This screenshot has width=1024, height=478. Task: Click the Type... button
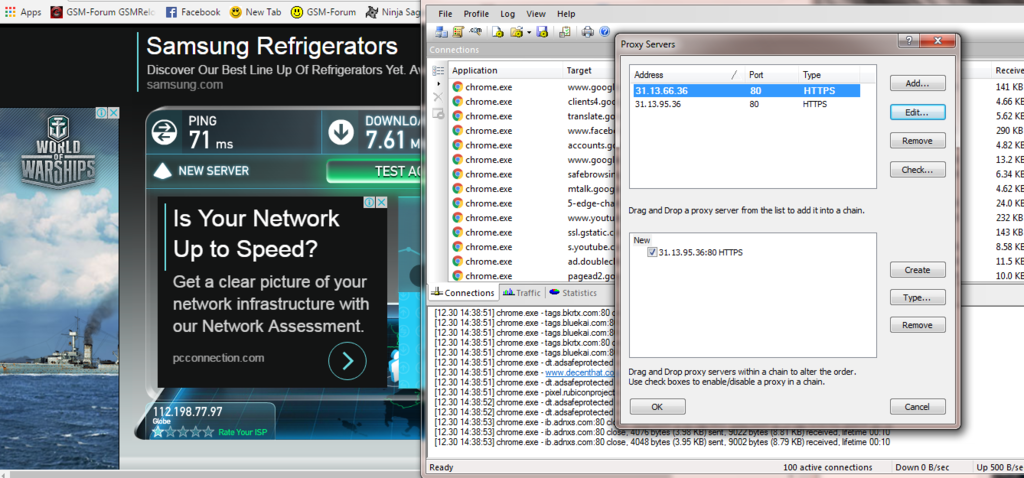(918, 298)
